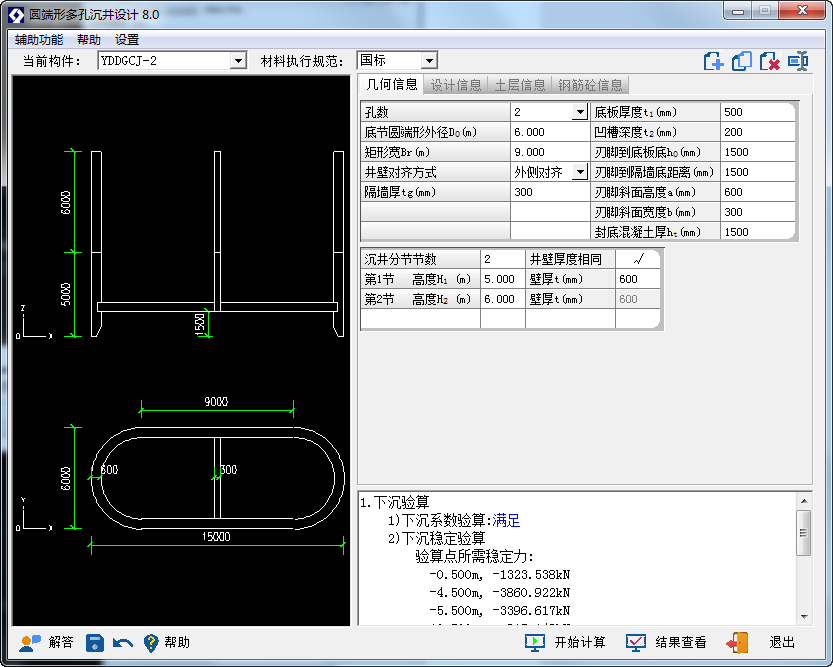Click the 第1节 高度H₁ value field
The image size is (833, 667).
(x=503, y=279)
